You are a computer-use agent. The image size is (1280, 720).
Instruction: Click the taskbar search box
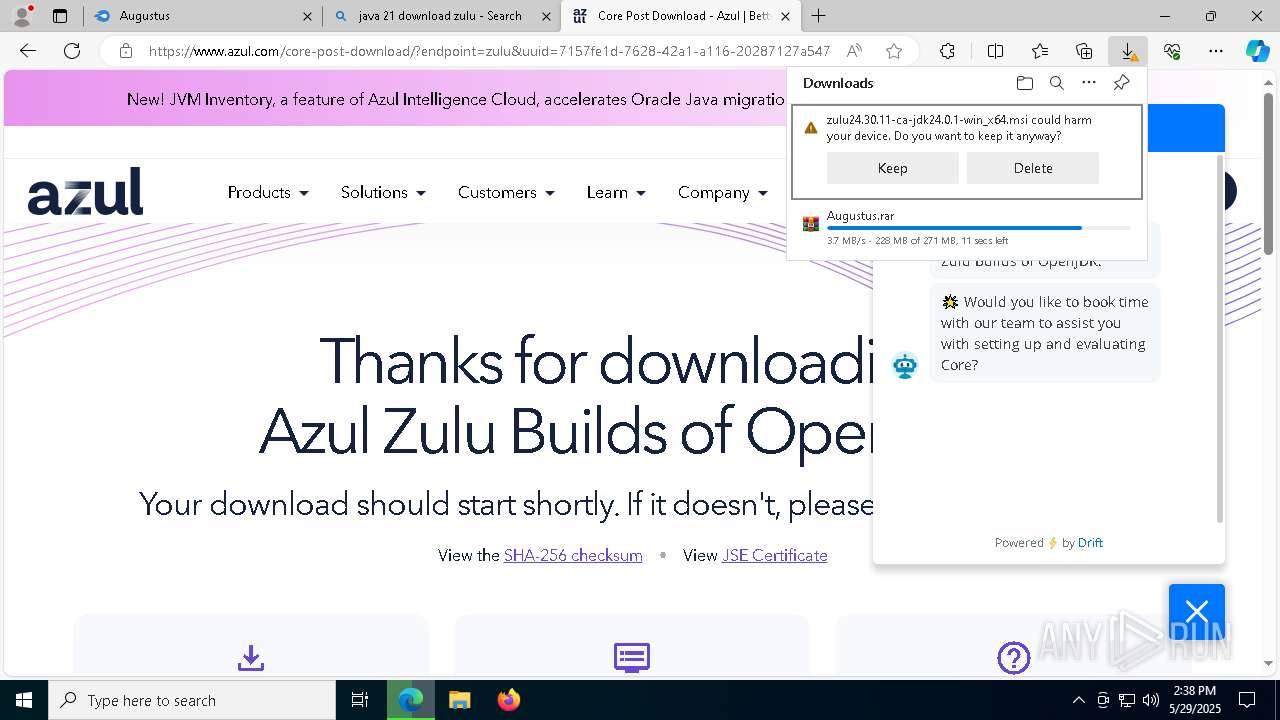pos(192,700)
